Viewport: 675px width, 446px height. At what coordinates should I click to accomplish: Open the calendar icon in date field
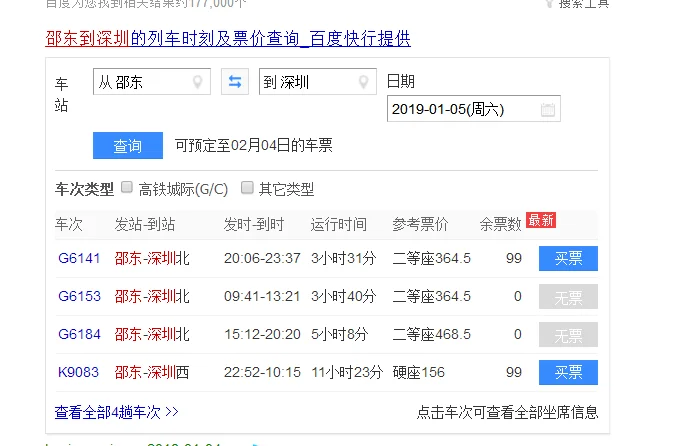[x=548, y=109]
